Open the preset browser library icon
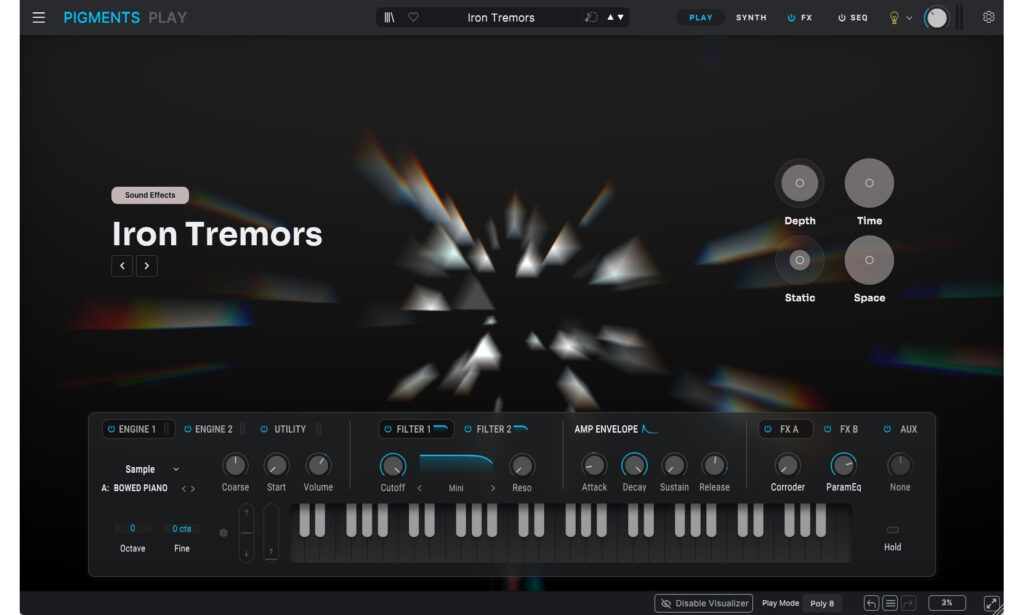The width and height of the screenshot is (1024, 615). (389, 18)
